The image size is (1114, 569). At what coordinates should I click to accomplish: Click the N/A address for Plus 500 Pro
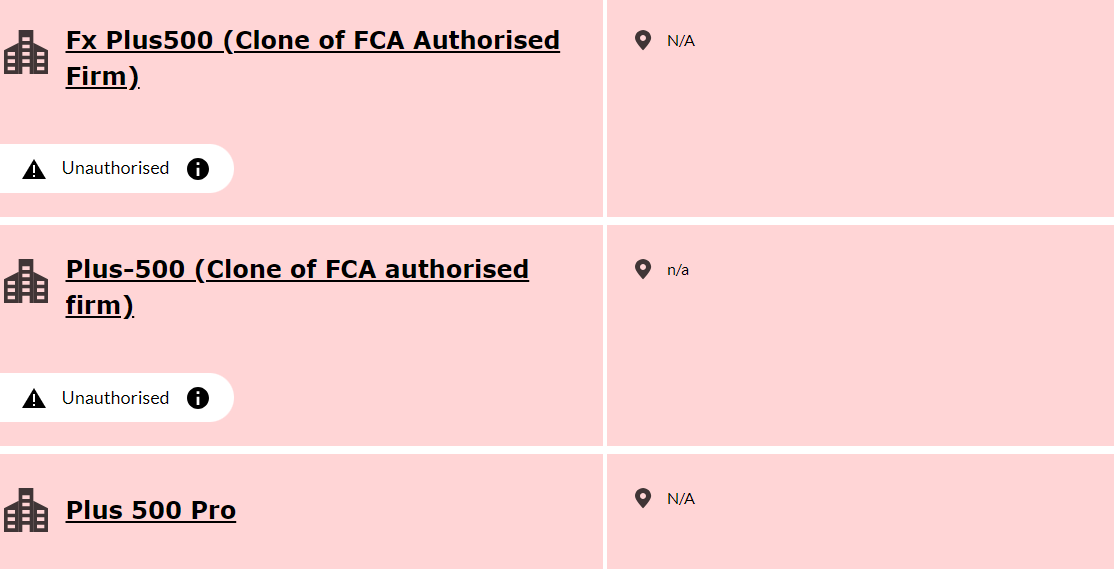click(681, 499)
